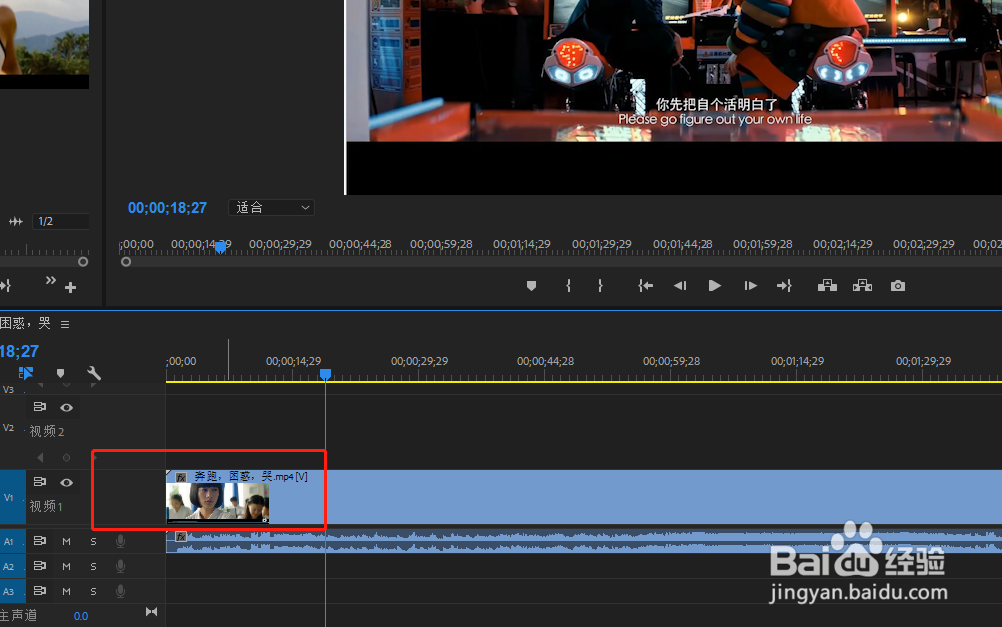Go to In point
This screenshot has height=627, width=1002.
click(645, 286)
